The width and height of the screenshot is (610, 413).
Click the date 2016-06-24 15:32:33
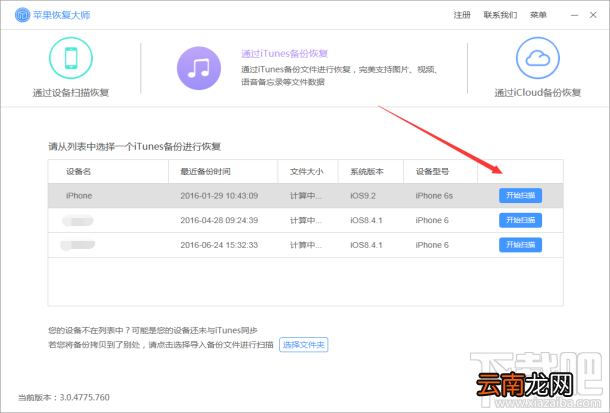(x=219, y=245)
